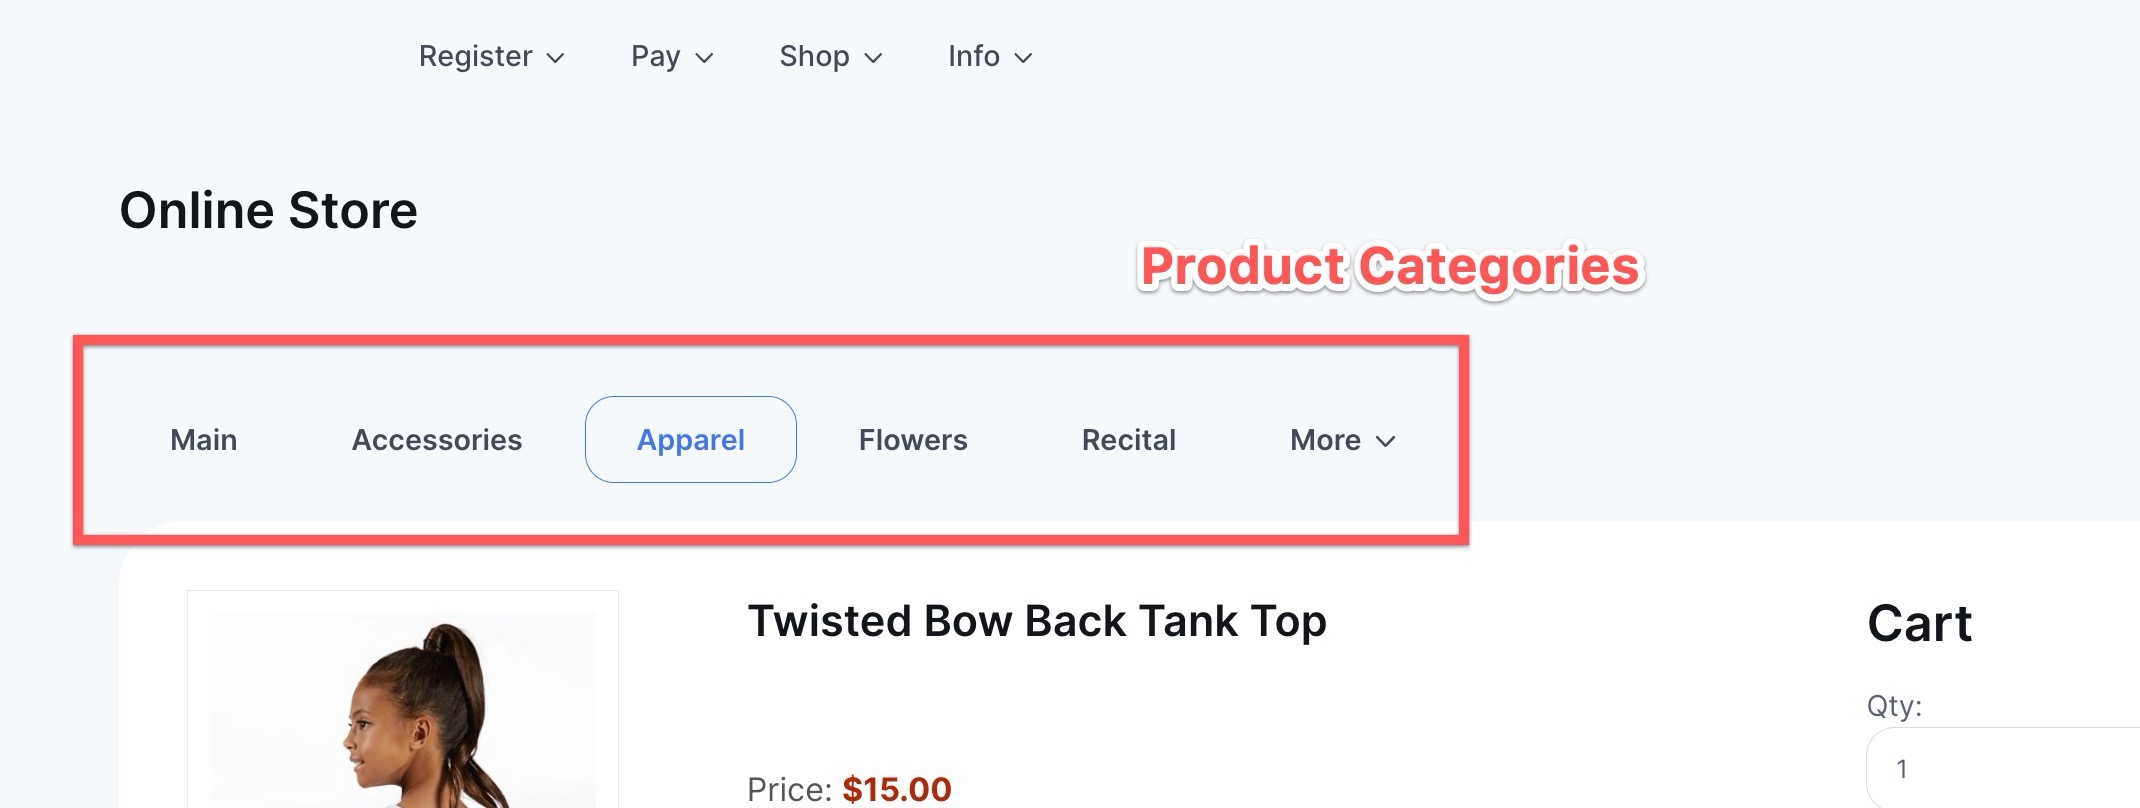The width and height of the screenshot is (2140, 808).
Task: Go to the Flowers category
Action: pyautogui.click(x=913, y=440)
